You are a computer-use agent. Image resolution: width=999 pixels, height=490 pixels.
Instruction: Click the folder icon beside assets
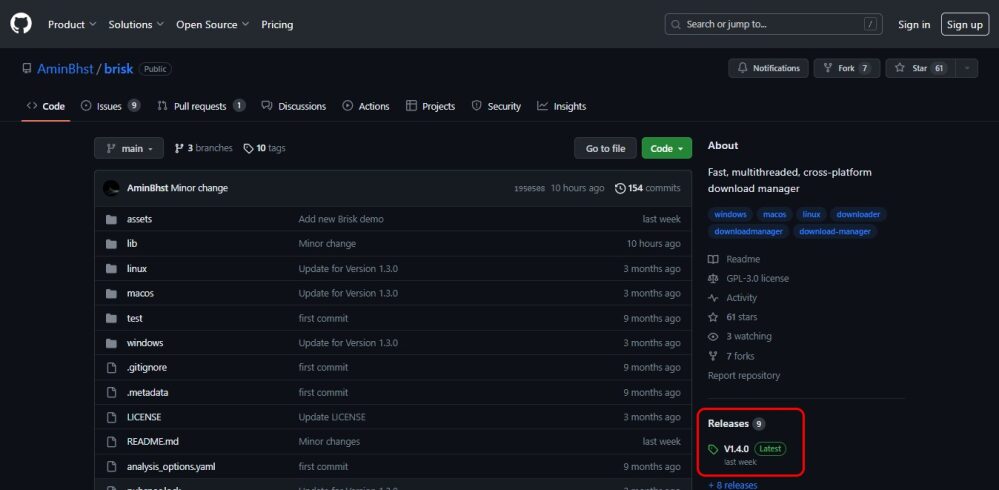click(x=111, y=219)
